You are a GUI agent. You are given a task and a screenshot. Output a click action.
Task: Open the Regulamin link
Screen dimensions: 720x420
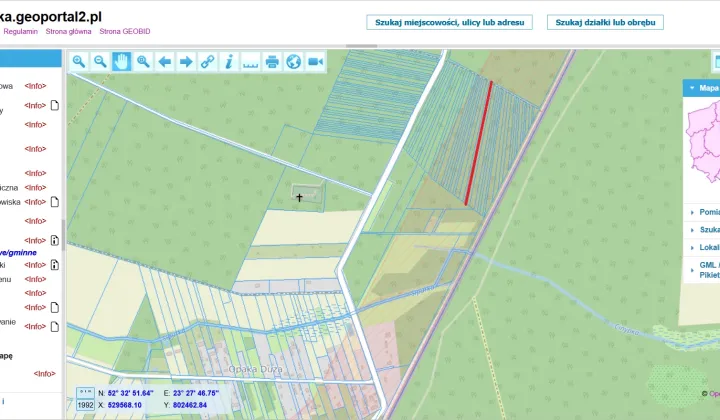tap(21, 32)
